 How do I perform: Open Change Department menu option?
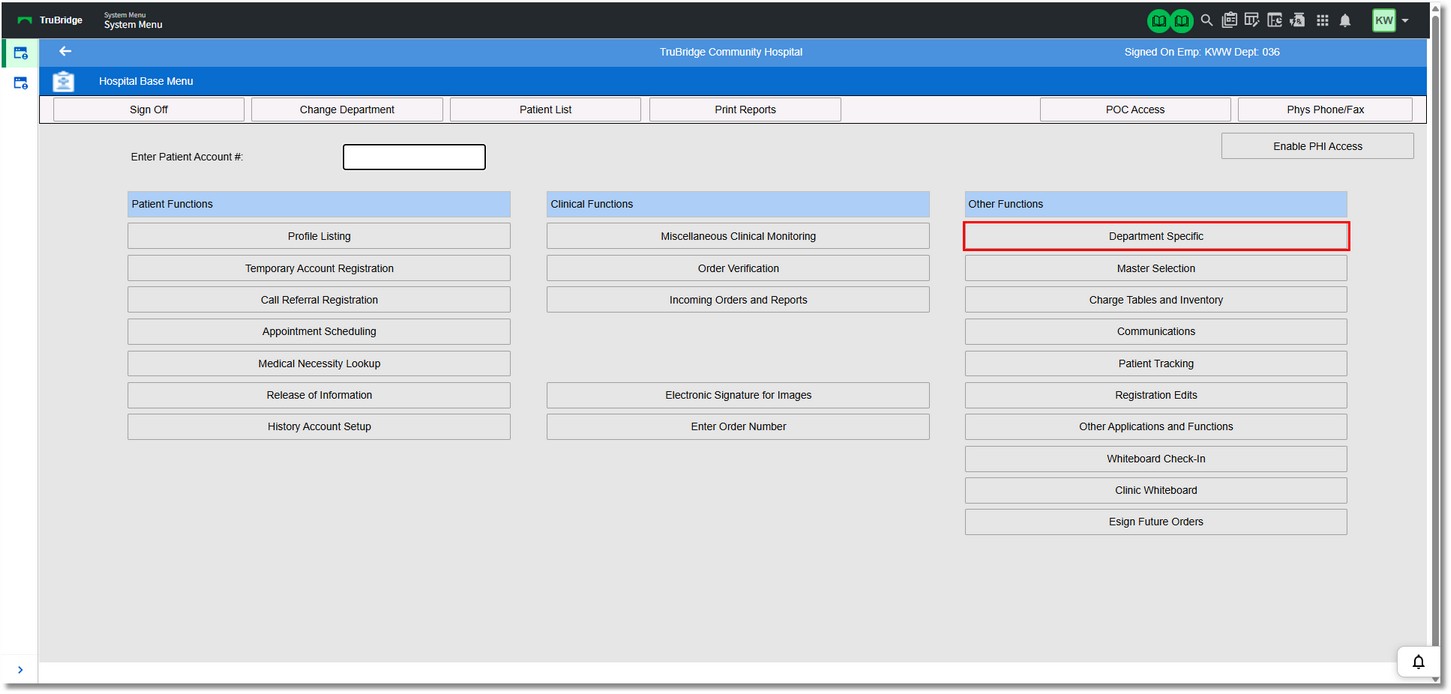click(346, 110)
